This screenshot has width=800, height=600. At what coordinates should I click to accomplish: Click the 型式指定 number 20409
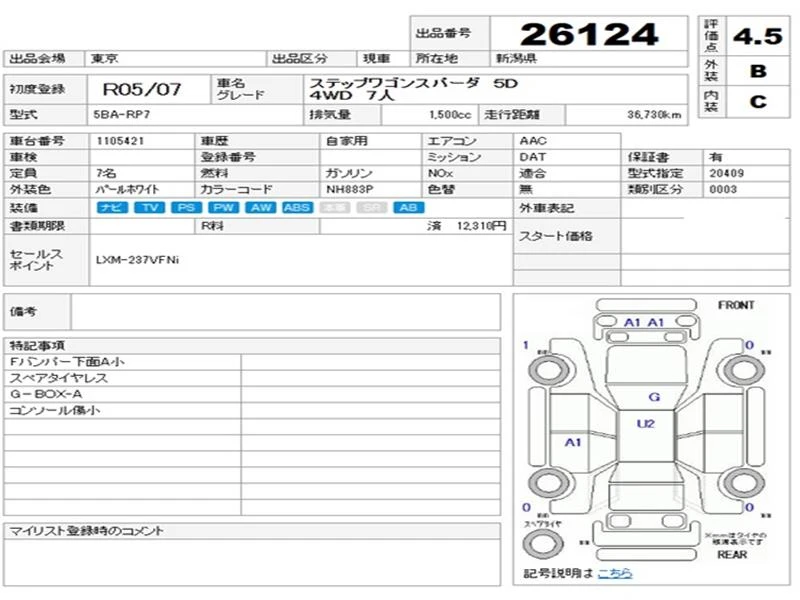click(x=726, y=173)
